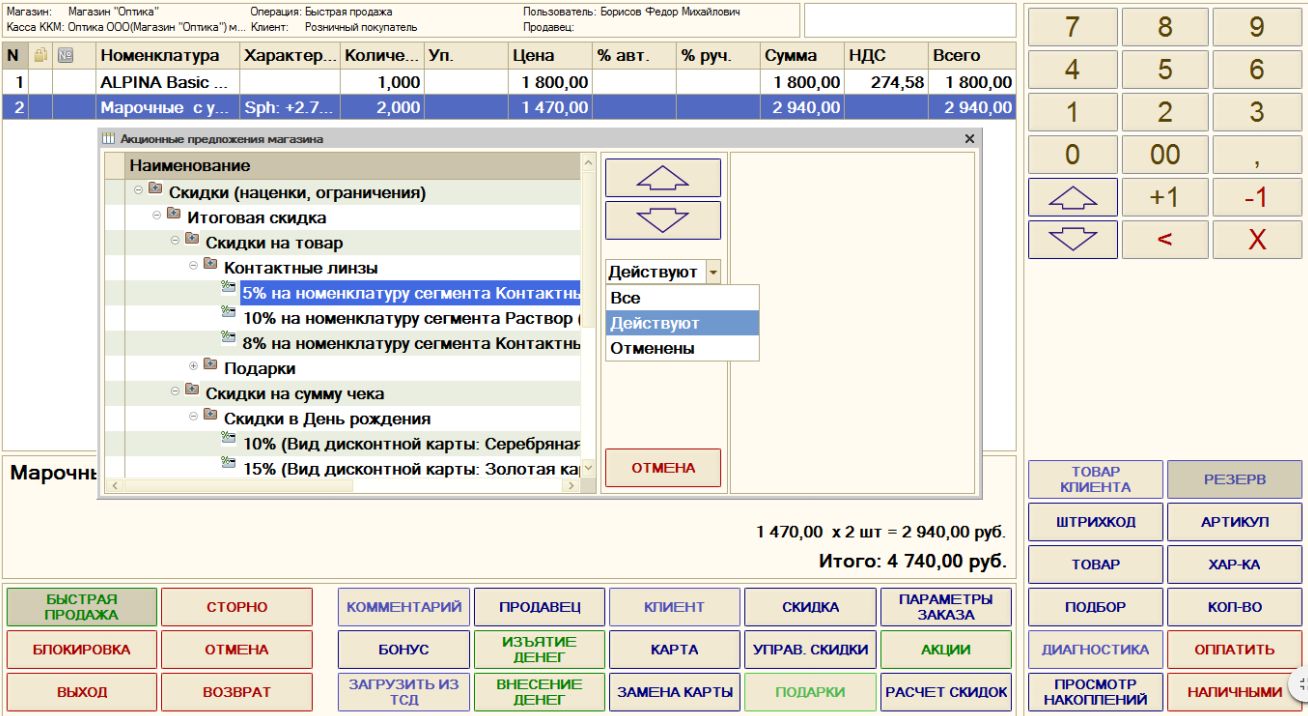Click the up arrow in the promotions dialog
This screenshot has width=1308, height=716.
662,178
